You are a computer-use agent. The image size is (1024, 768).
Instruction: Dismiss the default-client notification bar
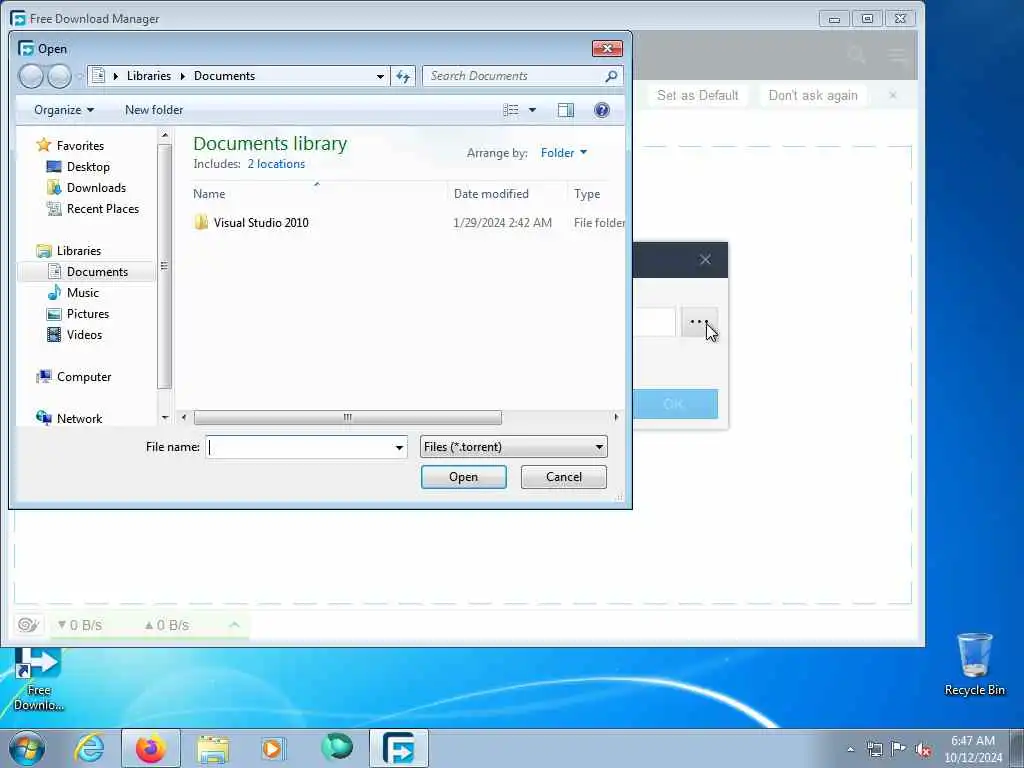point(893,95)
